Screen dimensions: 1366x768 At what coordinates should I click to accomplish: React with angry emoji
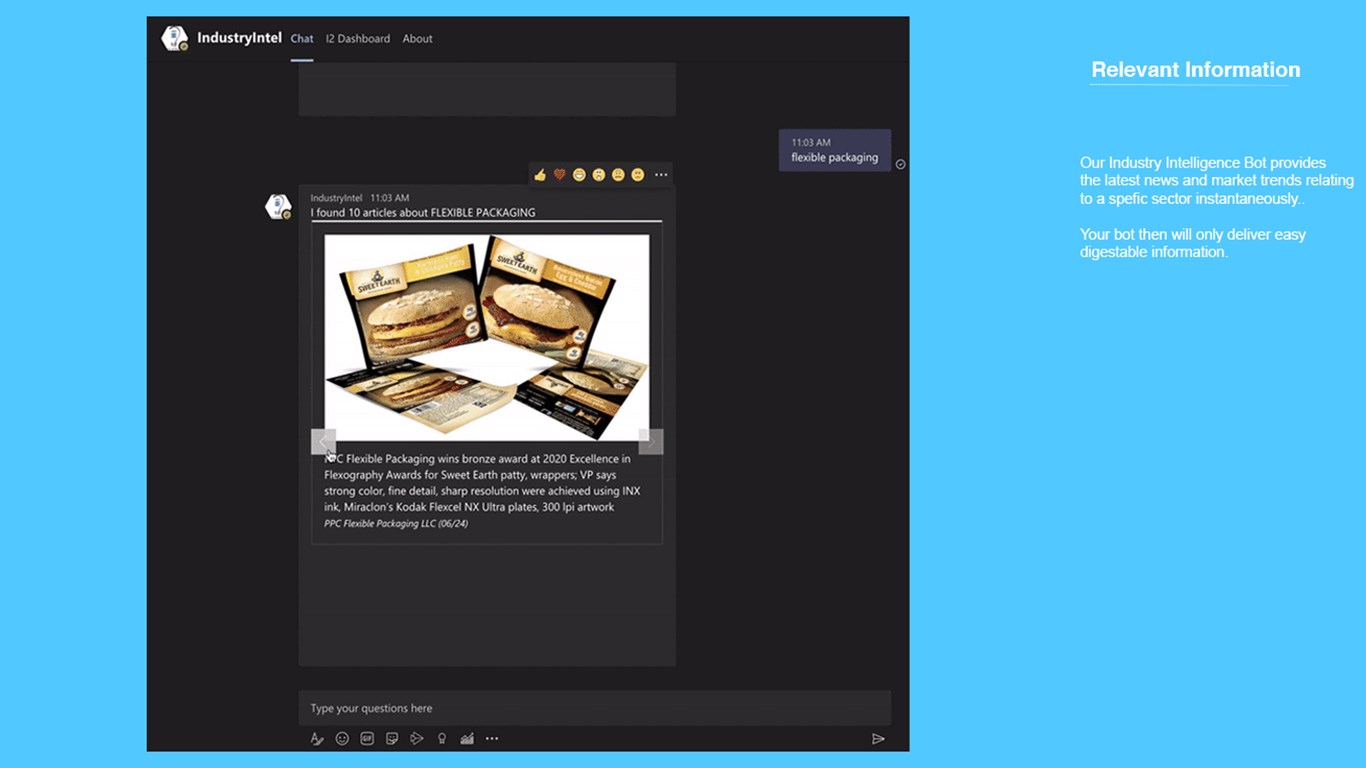638,175
